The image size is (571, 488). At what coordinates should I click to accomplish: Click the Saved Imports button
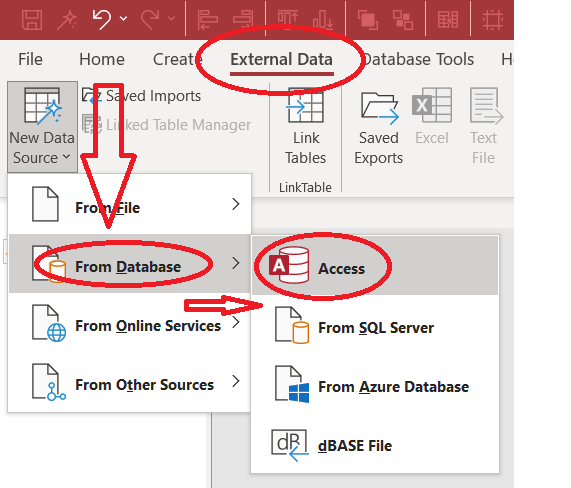(x=141, y=96)
